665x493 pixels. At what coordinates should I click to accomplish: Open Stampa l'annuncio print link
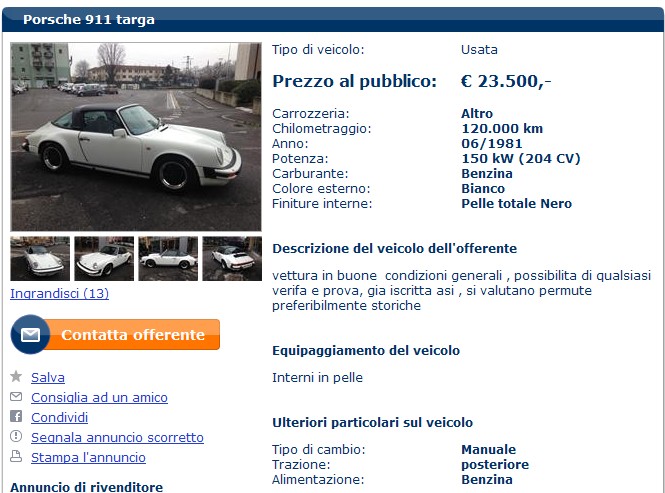[88, 457]
